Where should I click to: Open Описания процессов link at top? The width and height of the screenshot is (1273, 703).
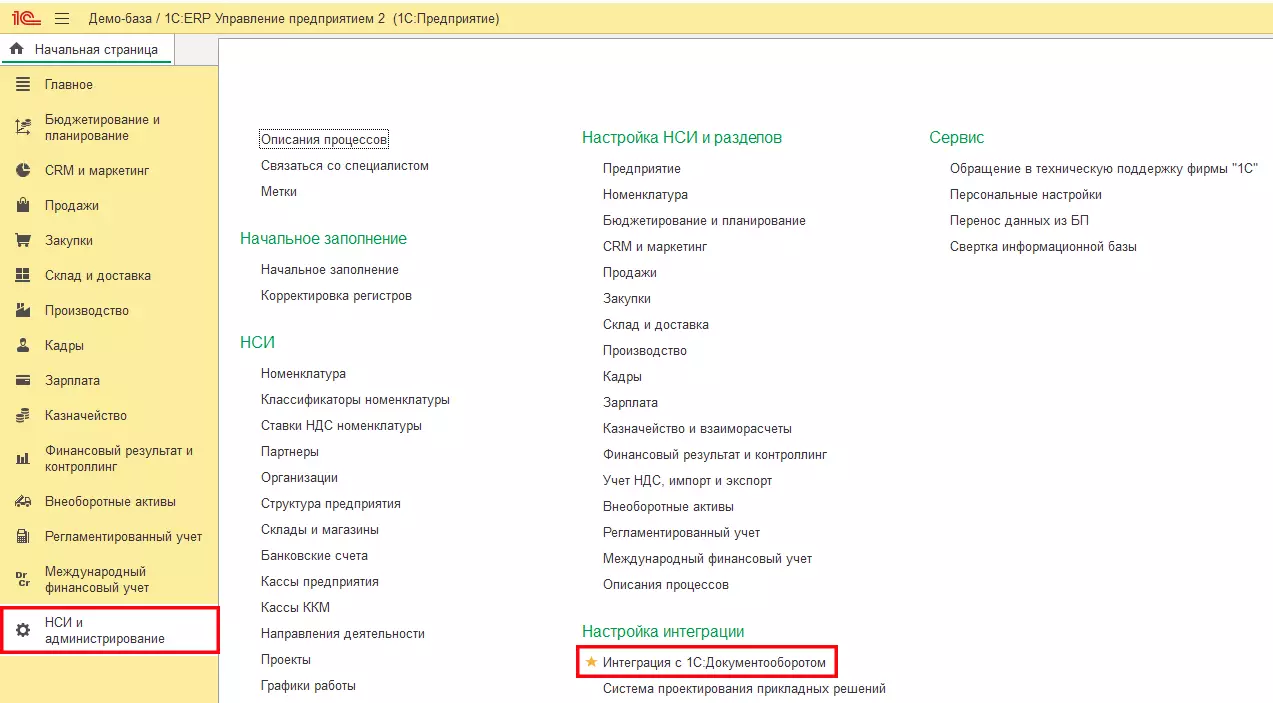pyautogui.click(x=324, y=140)
